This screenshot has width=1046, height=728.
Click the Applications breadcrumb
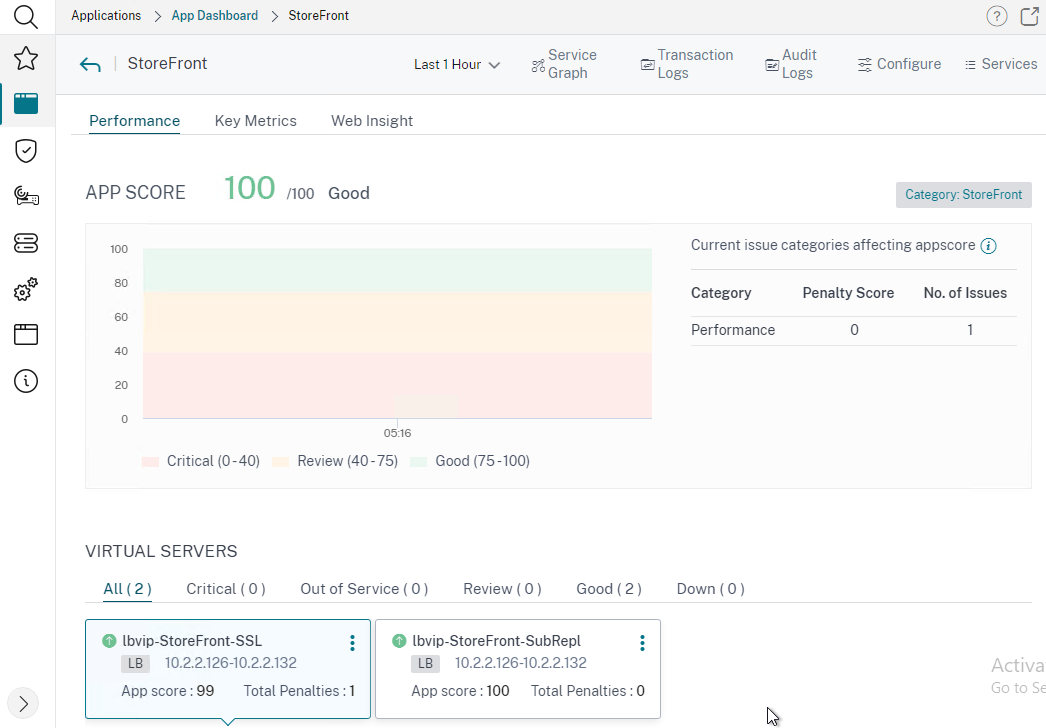pyautogui.click(x=106, y=15)
